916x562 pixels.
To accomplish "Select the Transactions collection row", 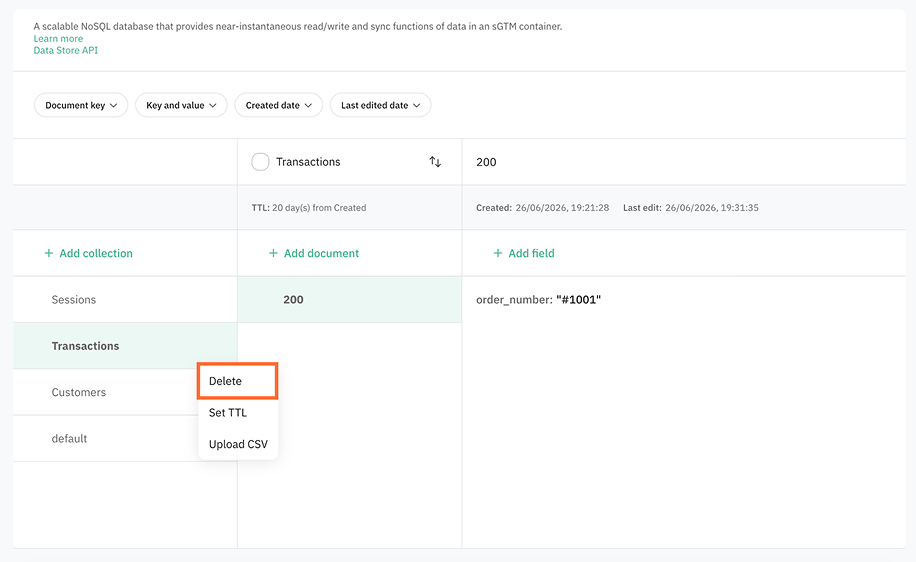I will pos(125,346).
